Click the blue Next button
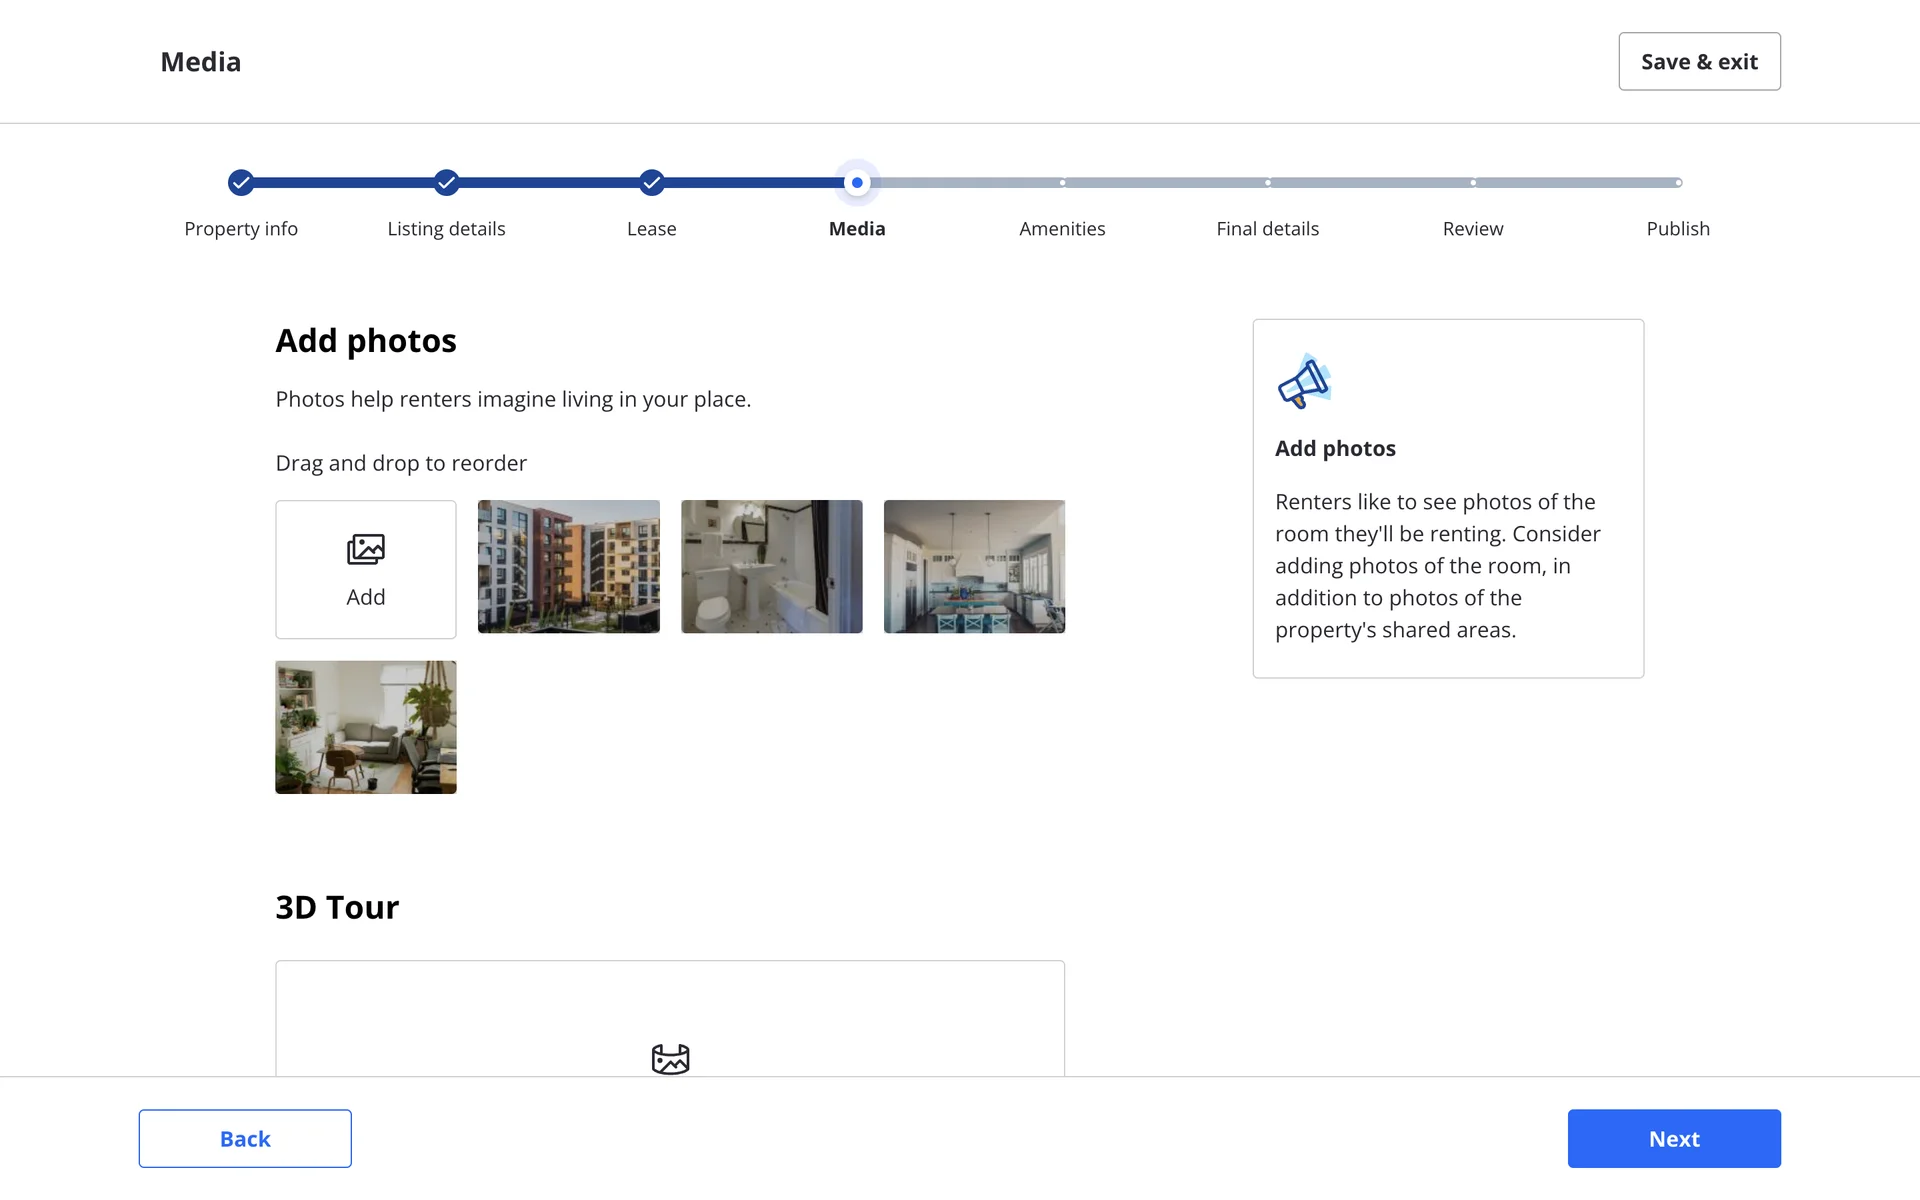The image size is (1920, 1200). point(1673,1138)
